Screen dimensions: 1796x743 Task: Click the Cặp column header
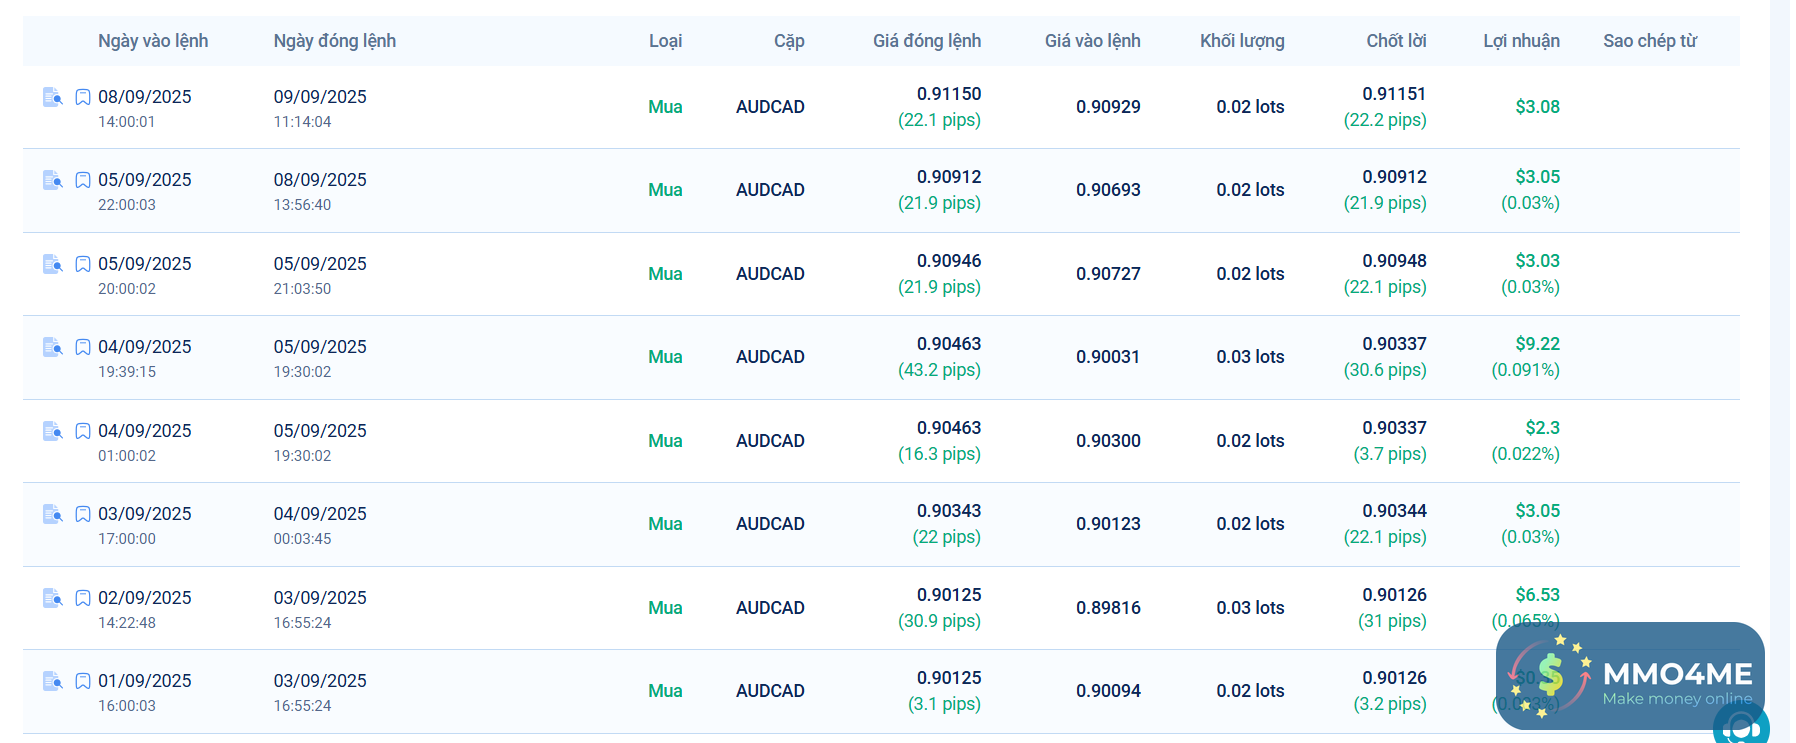(x=789, y=41)
